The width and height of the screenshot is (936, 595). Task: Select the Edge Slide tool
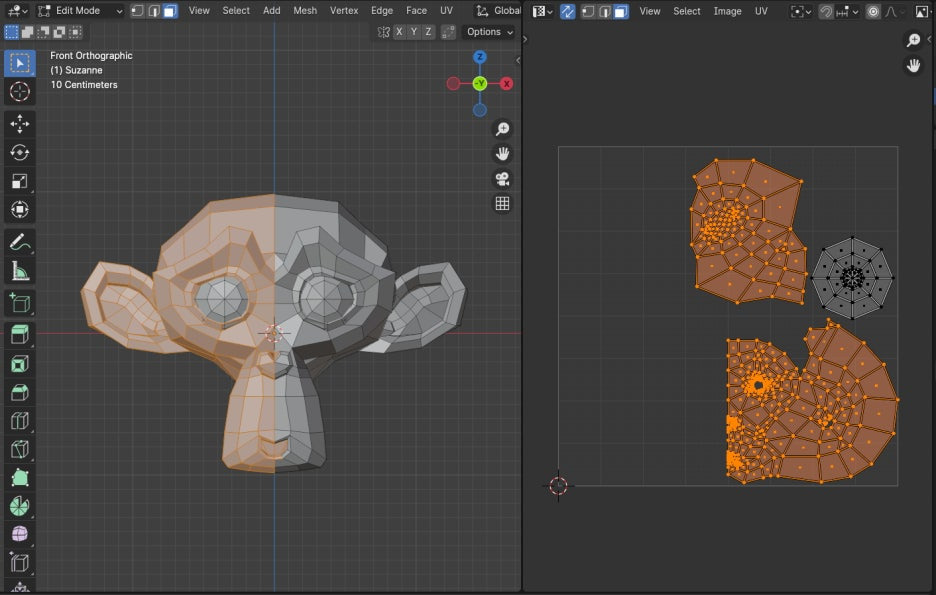[x=20, y=563]
